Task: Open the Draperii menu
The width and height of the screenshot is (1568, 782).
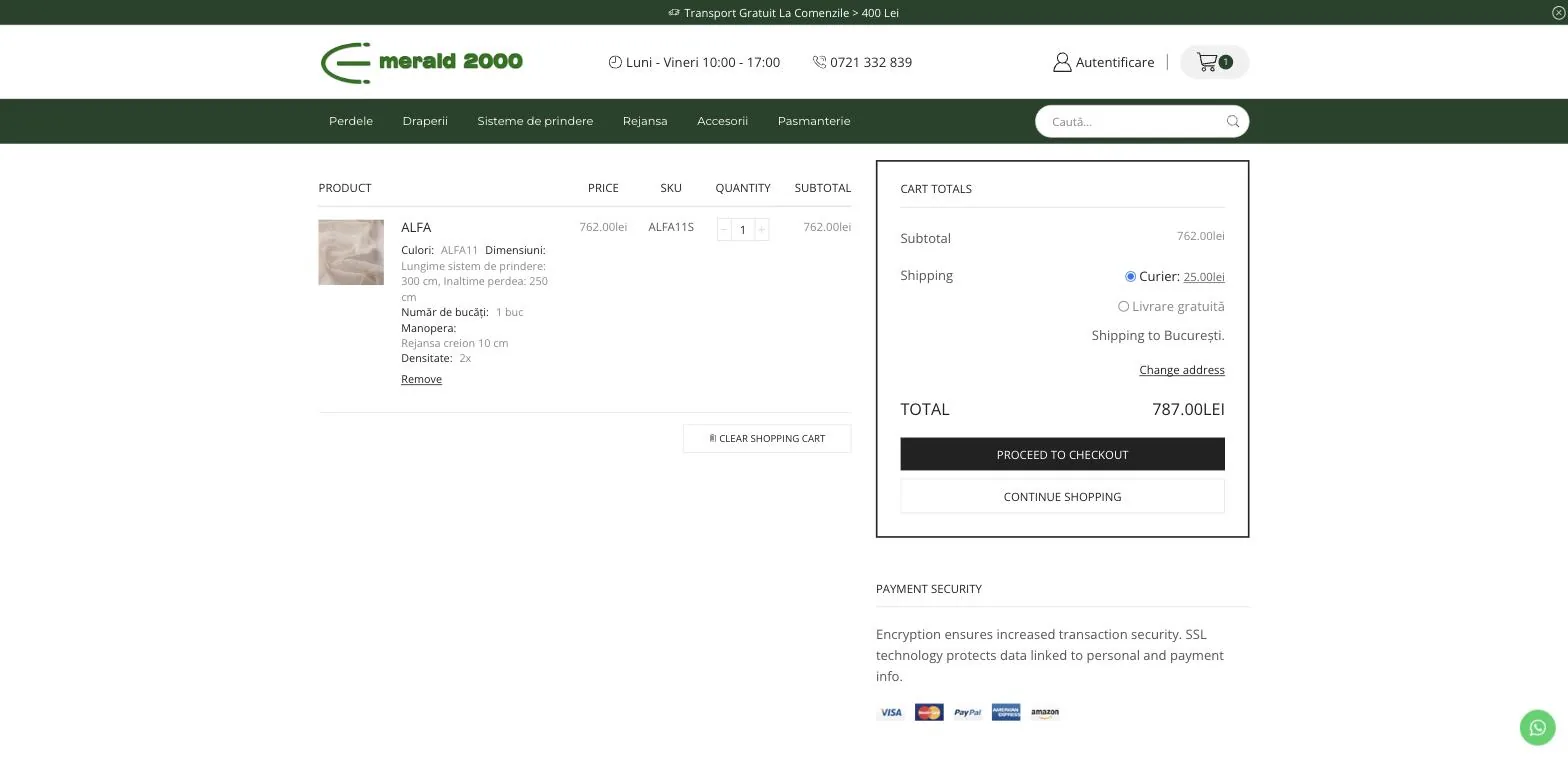Action: [425, 121]
